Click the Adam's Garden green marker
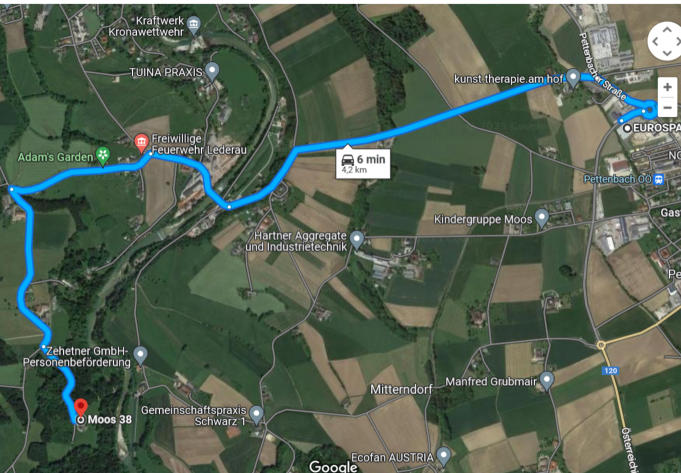Screen dimensions: 681x473 (x=103, y=156)
